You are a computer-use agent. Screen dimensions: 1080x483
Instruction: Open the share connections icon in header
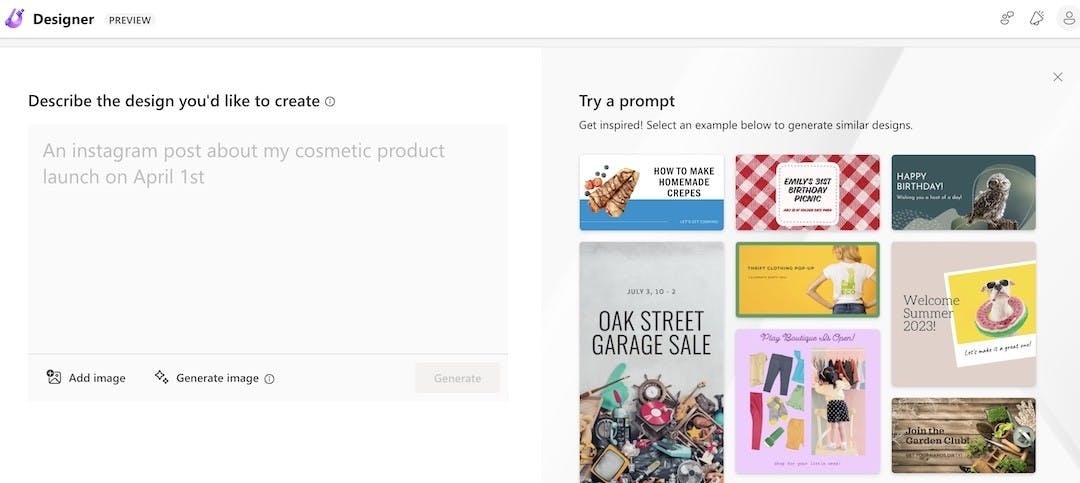click(1007, 19)
